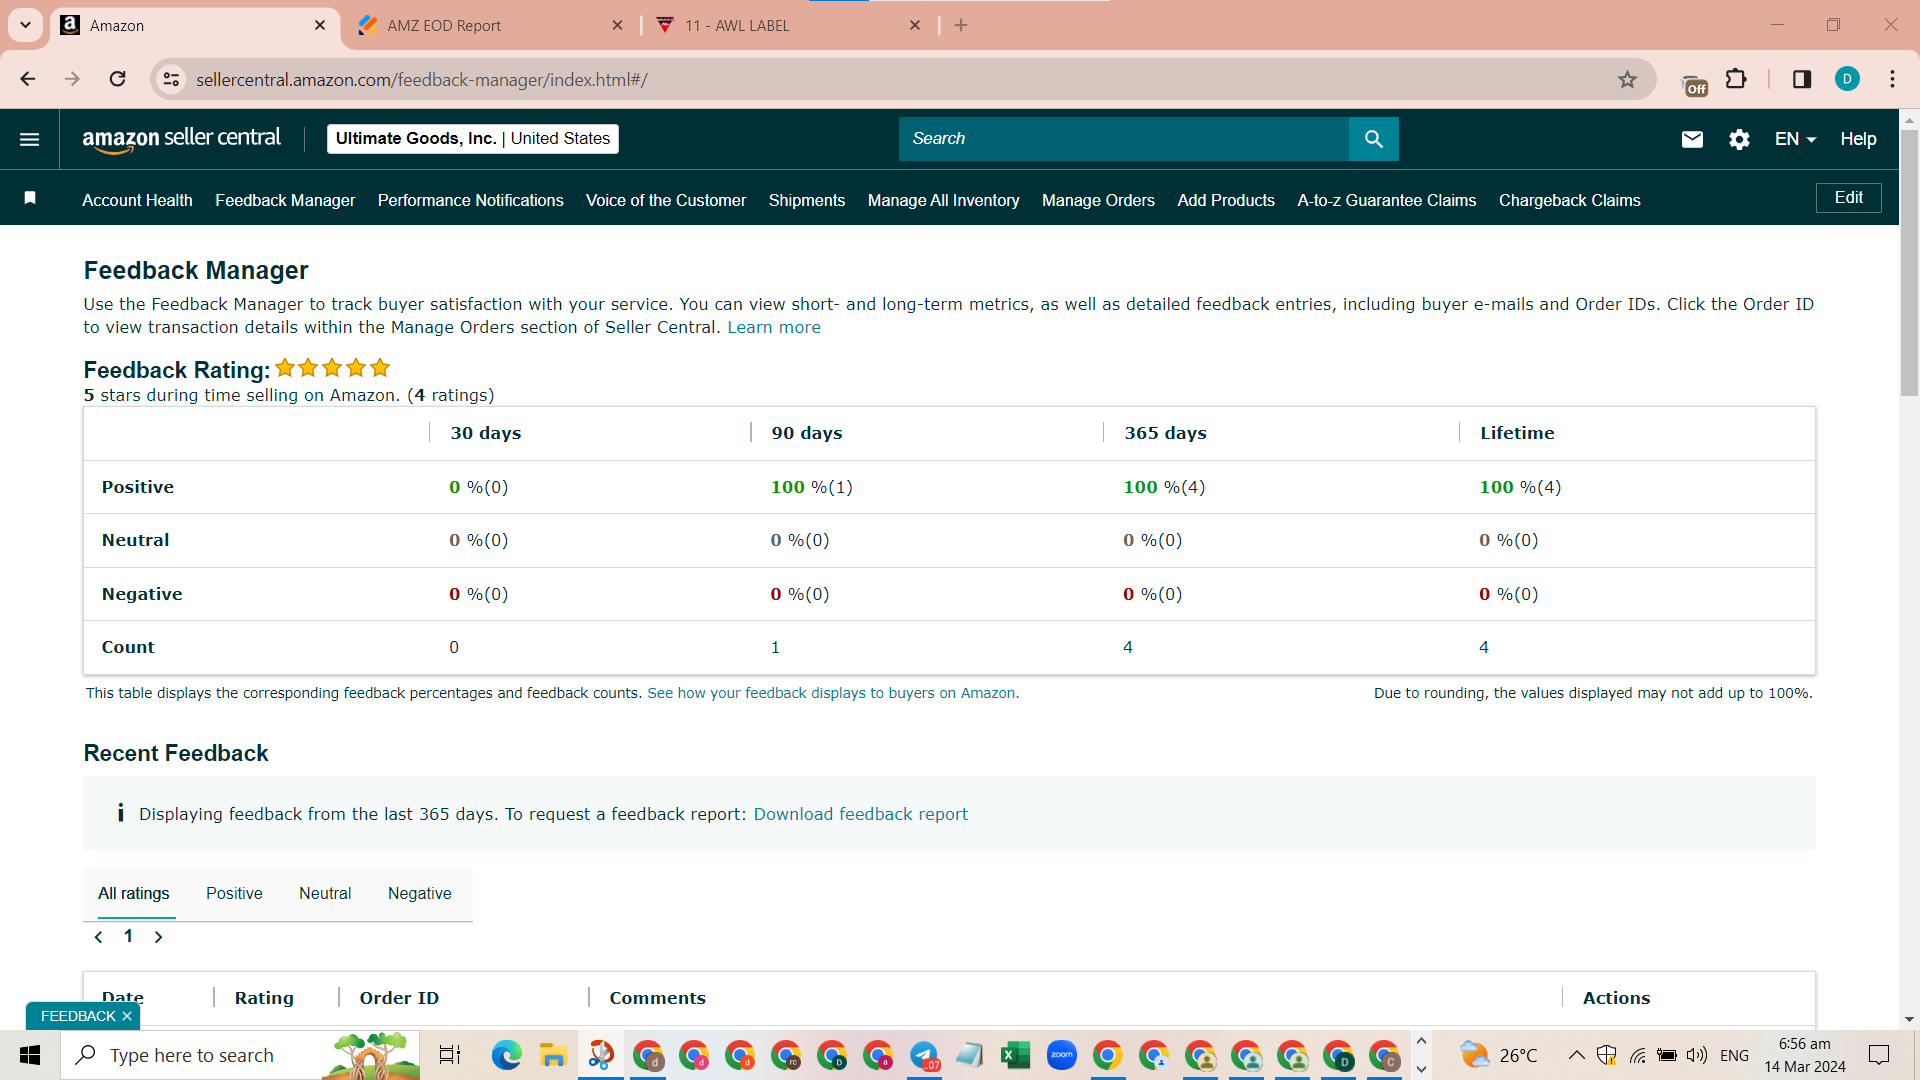Go to previous feedback page arrow

[98, 937]
